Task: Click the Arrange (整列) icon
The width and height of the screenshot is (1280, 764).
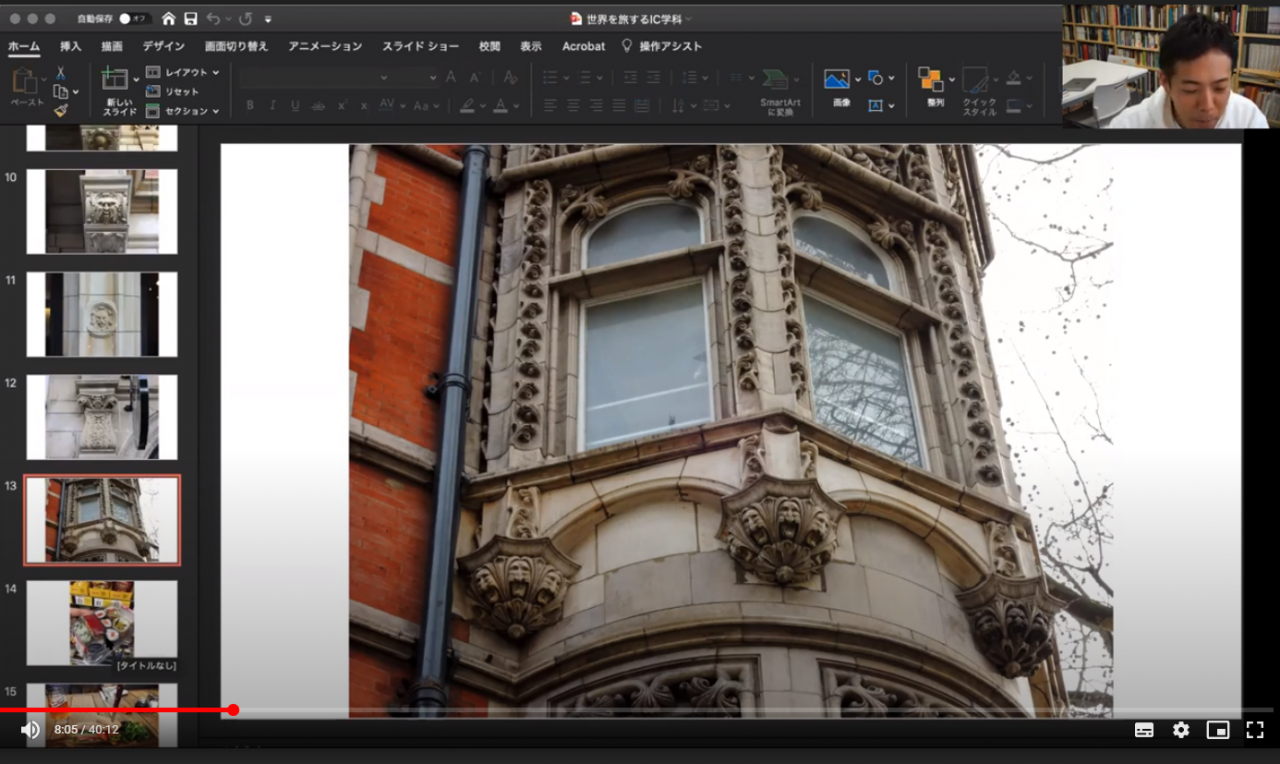Action: (x=930, y=80)
